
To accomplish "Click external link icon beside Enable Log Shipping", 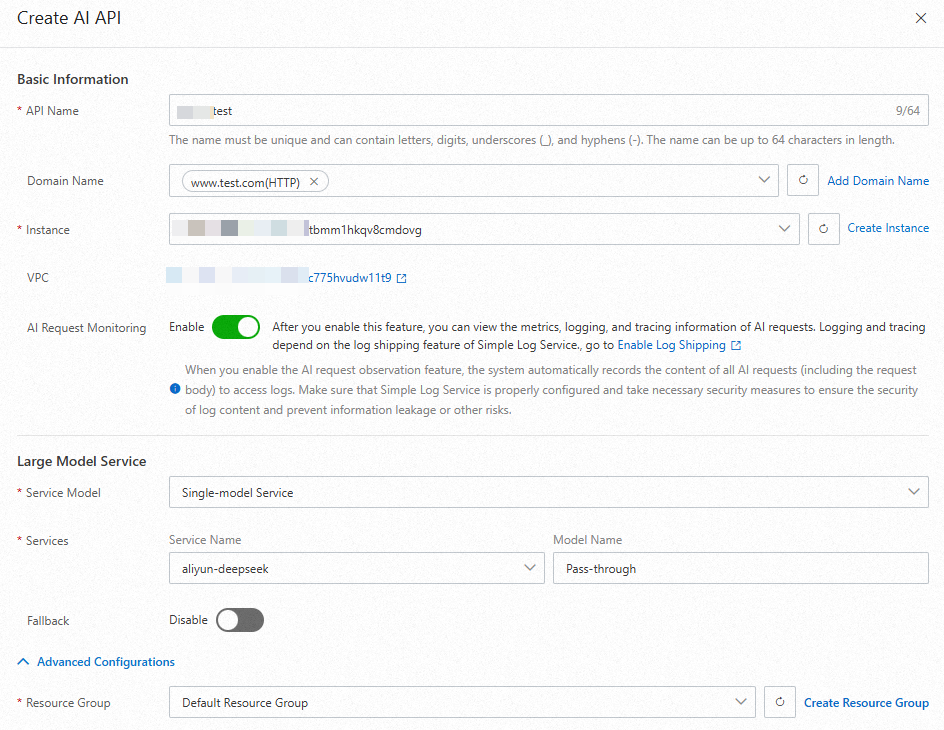I will point(734,345).
